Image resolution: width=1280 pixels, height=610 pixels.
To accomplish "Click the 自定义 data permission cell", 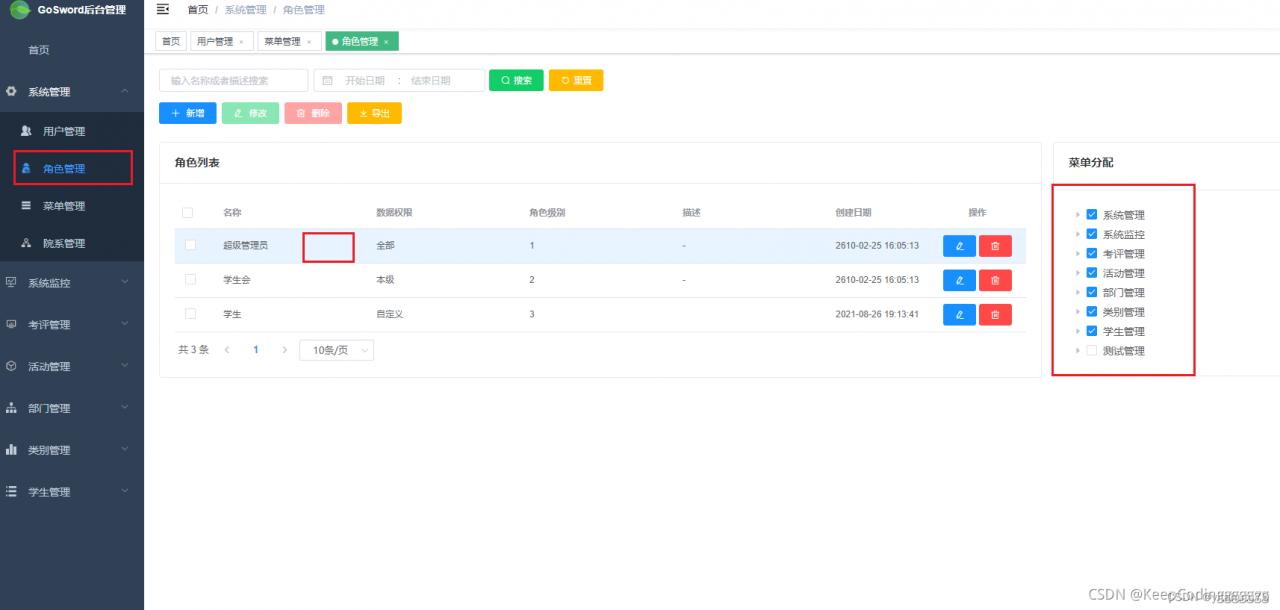I will [x=389, y=314].
